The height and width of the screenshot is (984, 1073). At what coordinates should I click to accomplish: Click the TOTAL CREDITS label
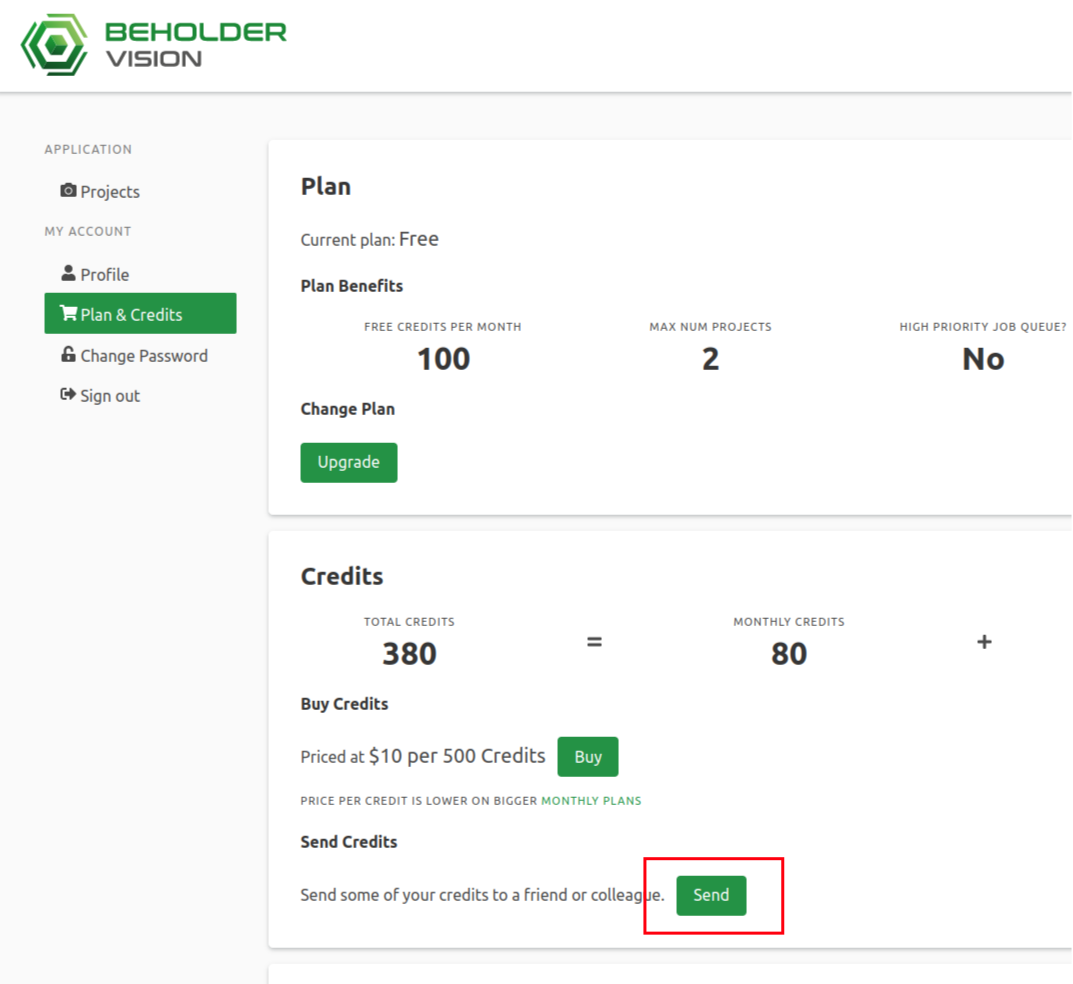(409, 622)
